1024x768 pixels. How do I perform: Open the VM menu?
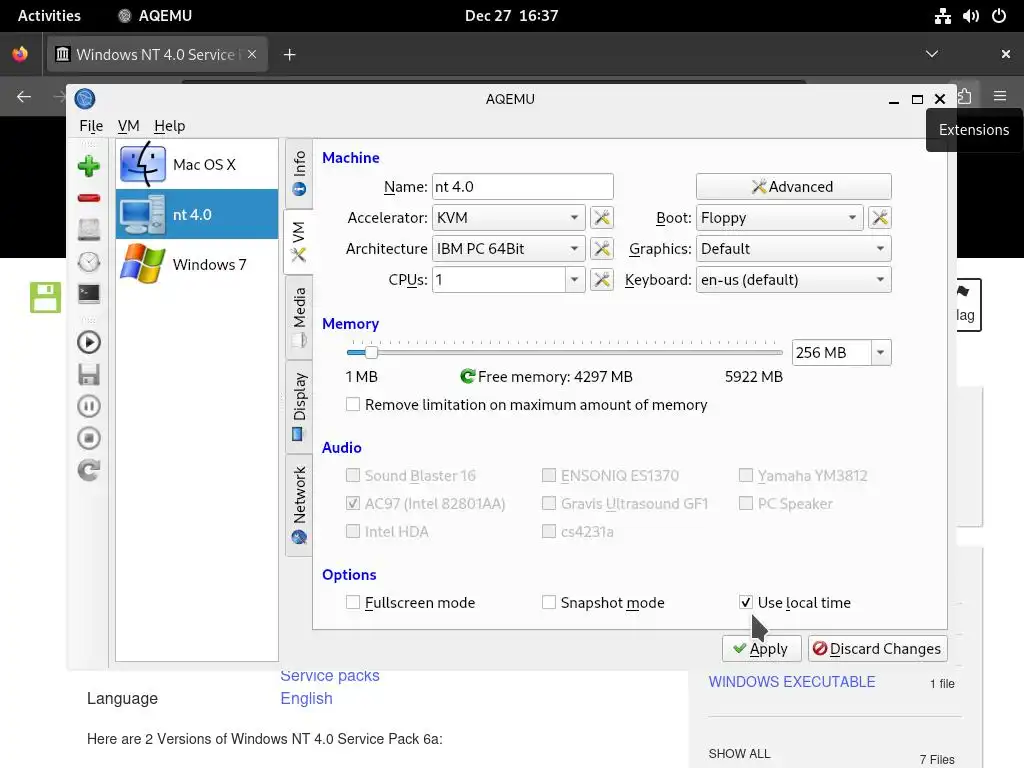tap(129, 126)
